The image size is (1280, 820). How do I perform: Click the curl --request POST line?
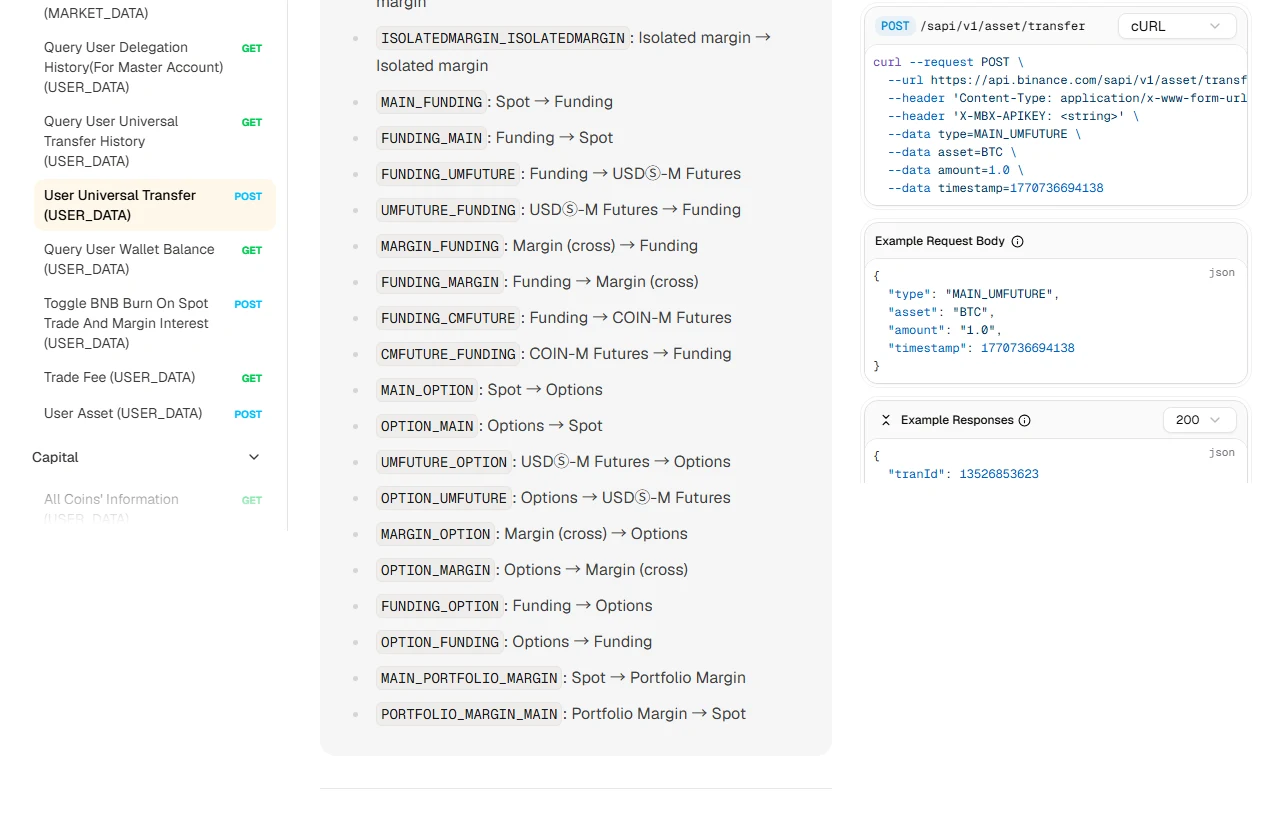(948, 62)
